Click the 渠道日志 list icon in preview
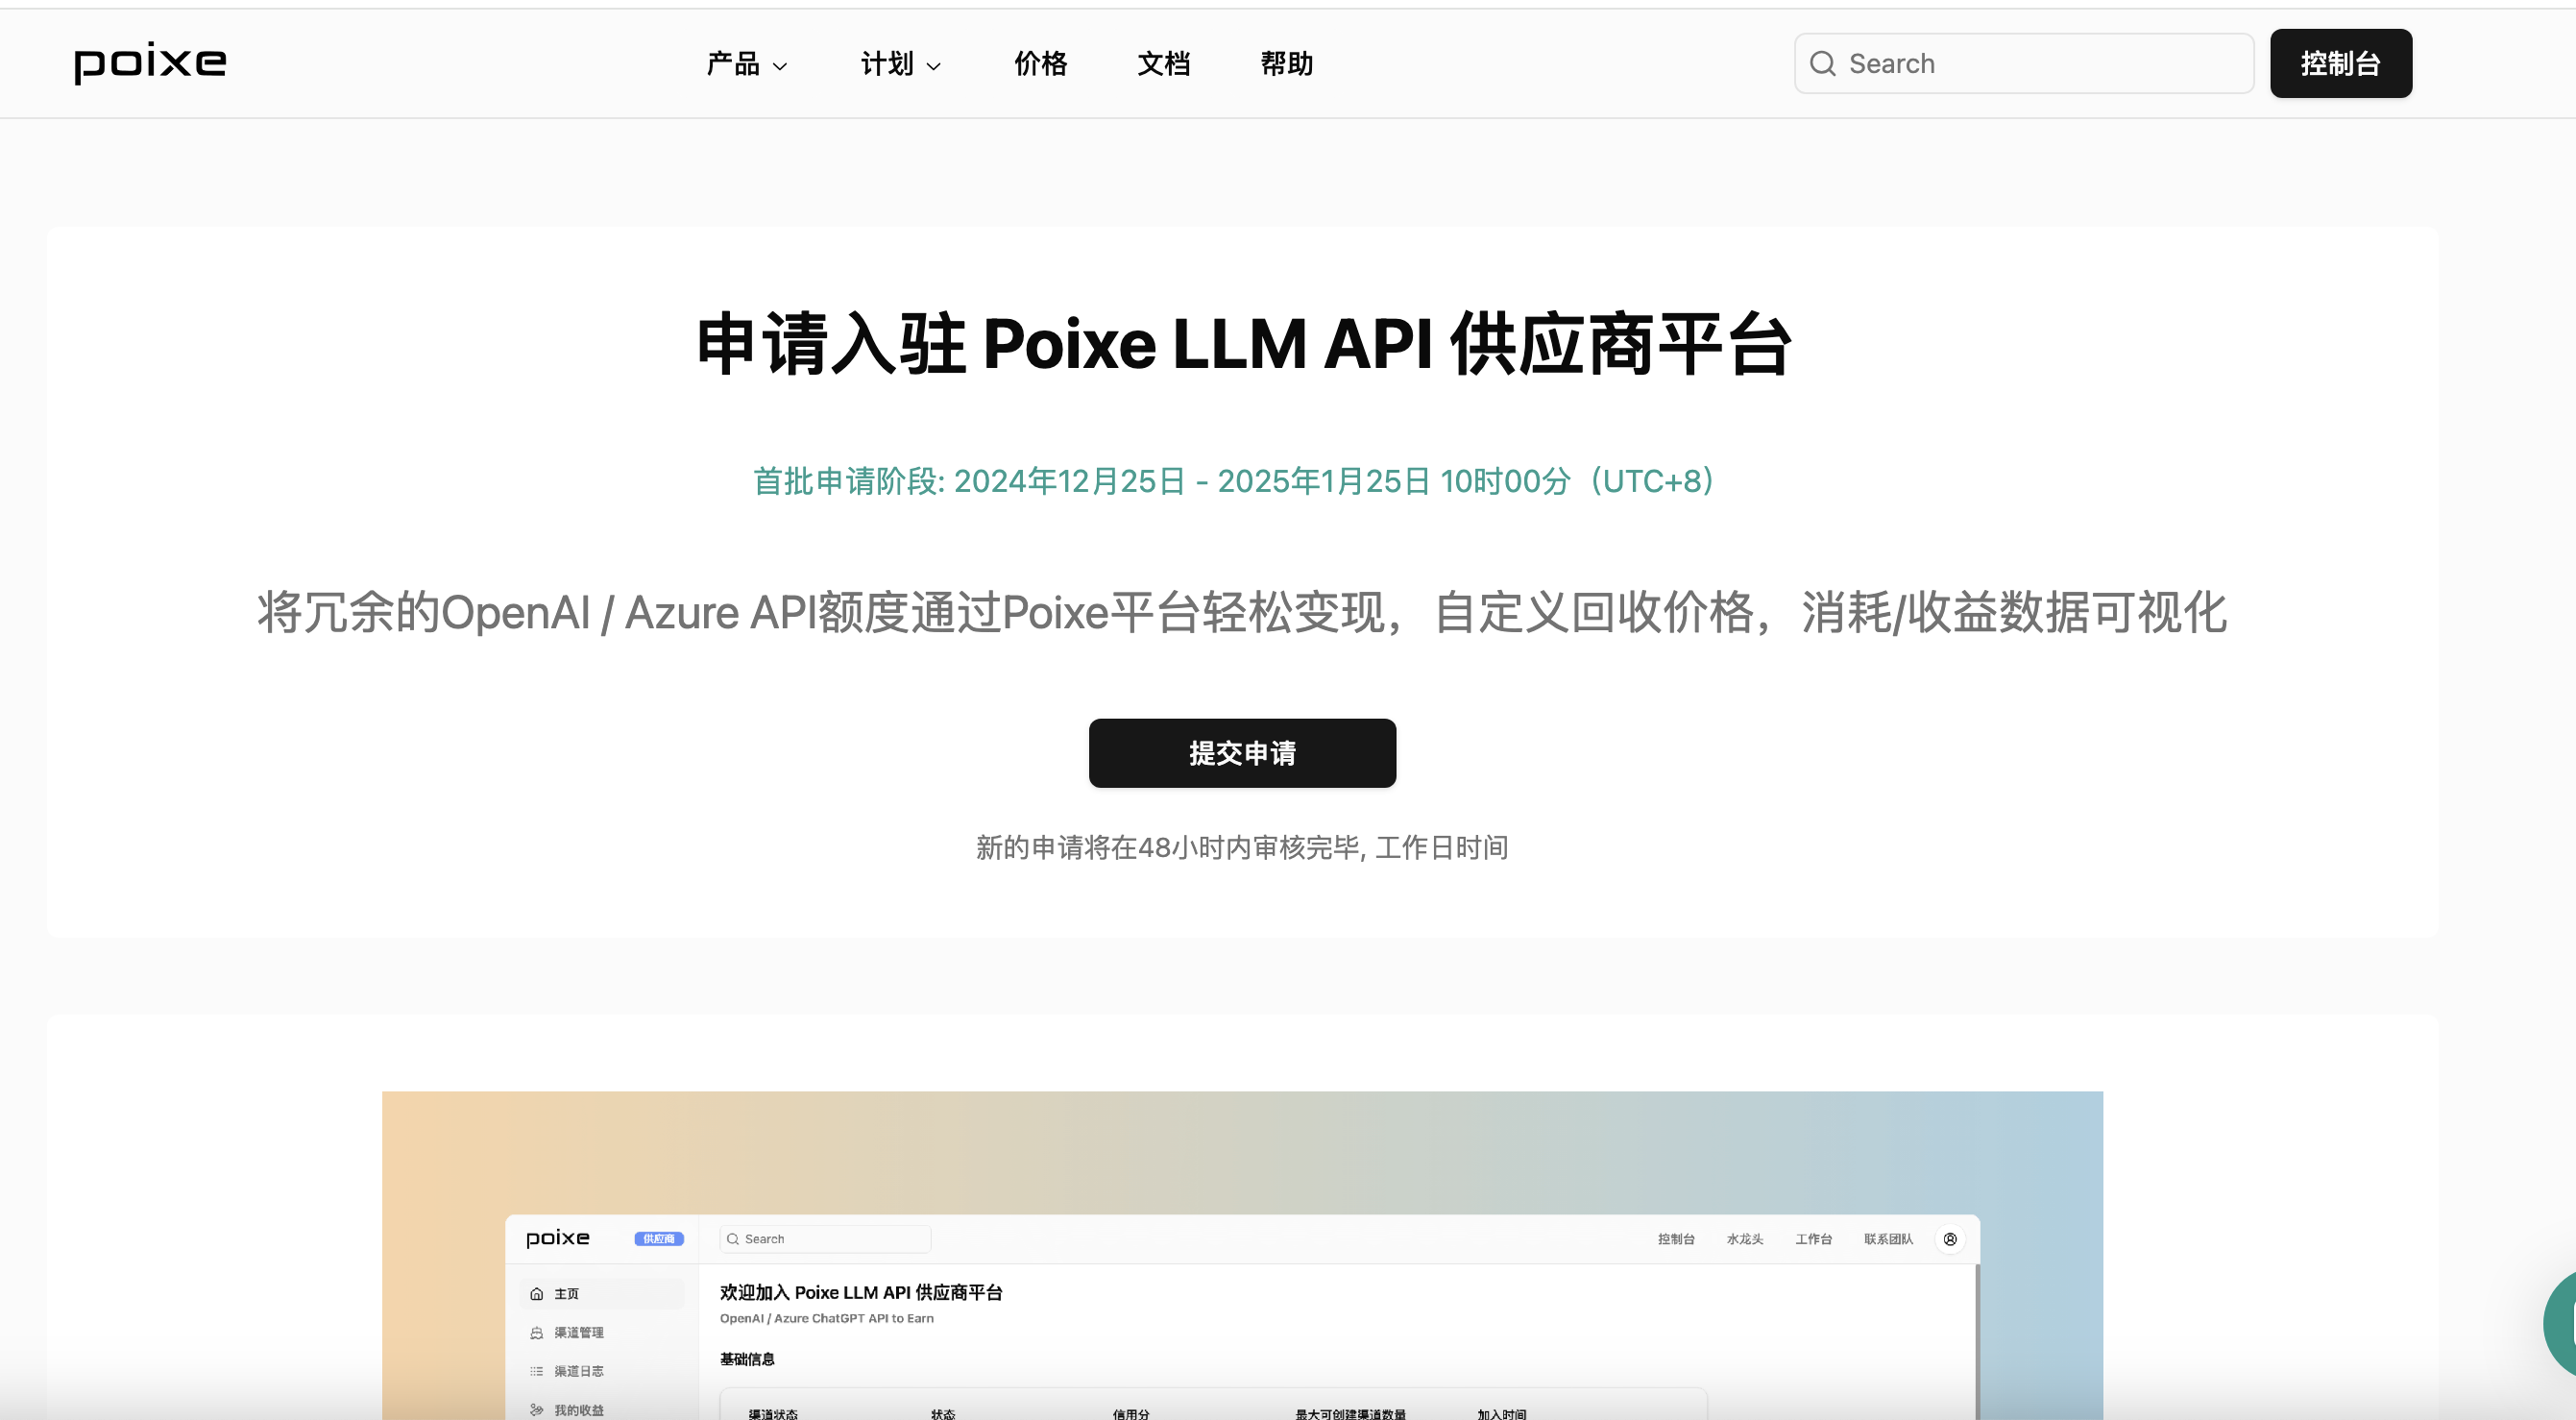This screenshot has height=1420, width=2576. point(537,1371)
